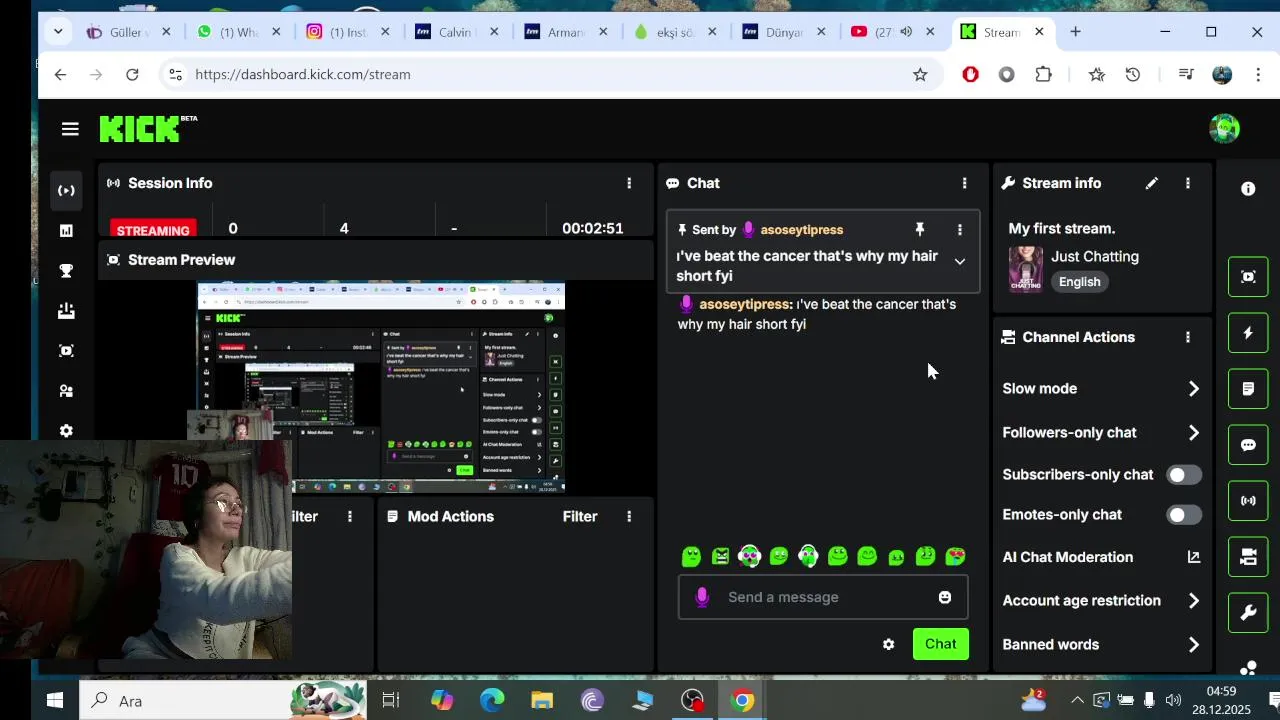This screenshot has width=1280, height=720.
Task: Switch to the Güller browser tab
Action: tap(130, 32)
